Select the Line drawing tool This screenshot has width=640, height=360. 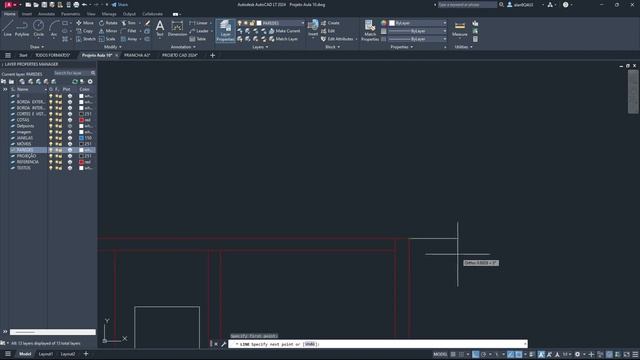click(x=8, y=29)
